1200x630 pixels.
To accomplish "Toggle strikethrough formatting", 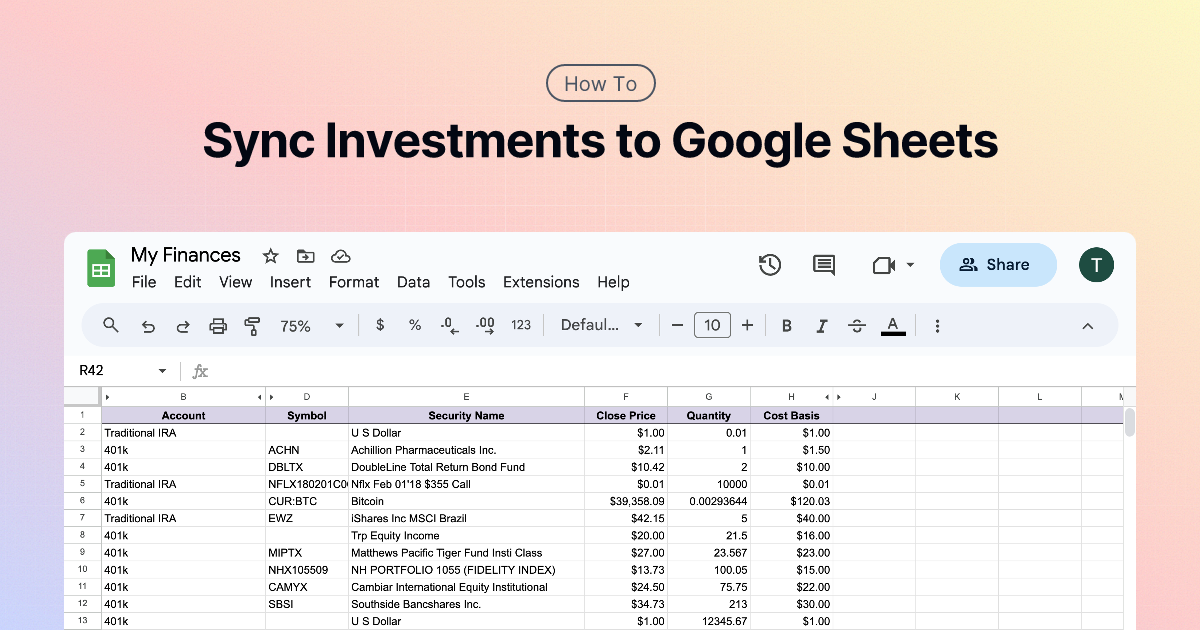I will click(x=856, y=325).
